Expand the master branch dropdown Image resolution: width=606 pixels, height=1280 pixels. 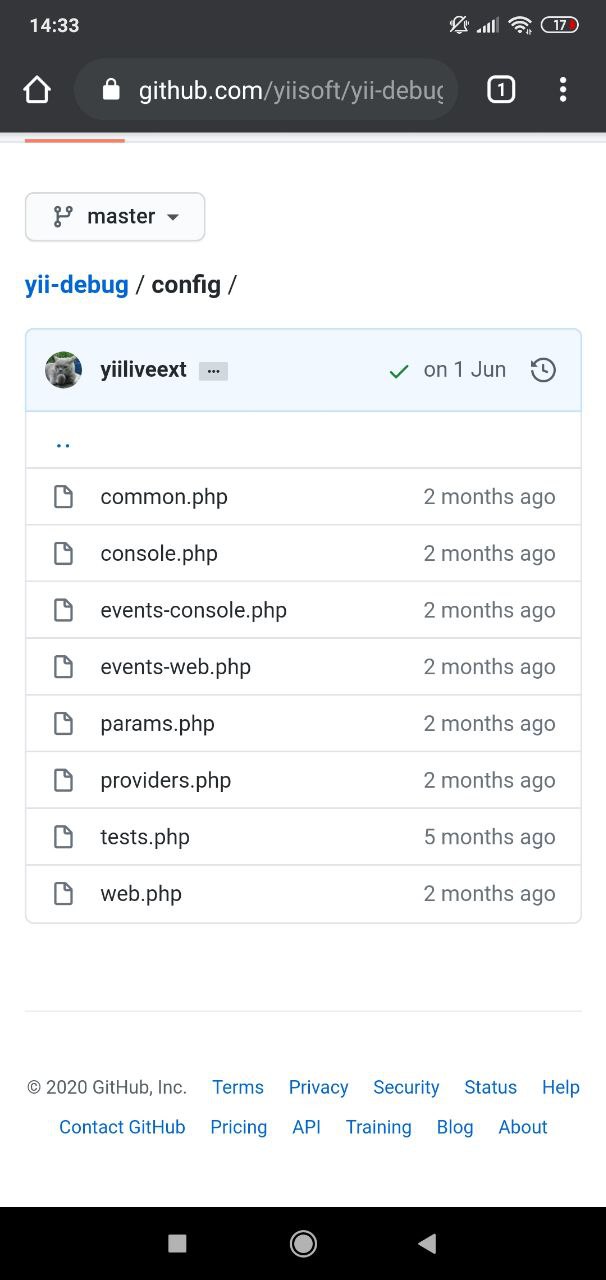click(115, 217)
